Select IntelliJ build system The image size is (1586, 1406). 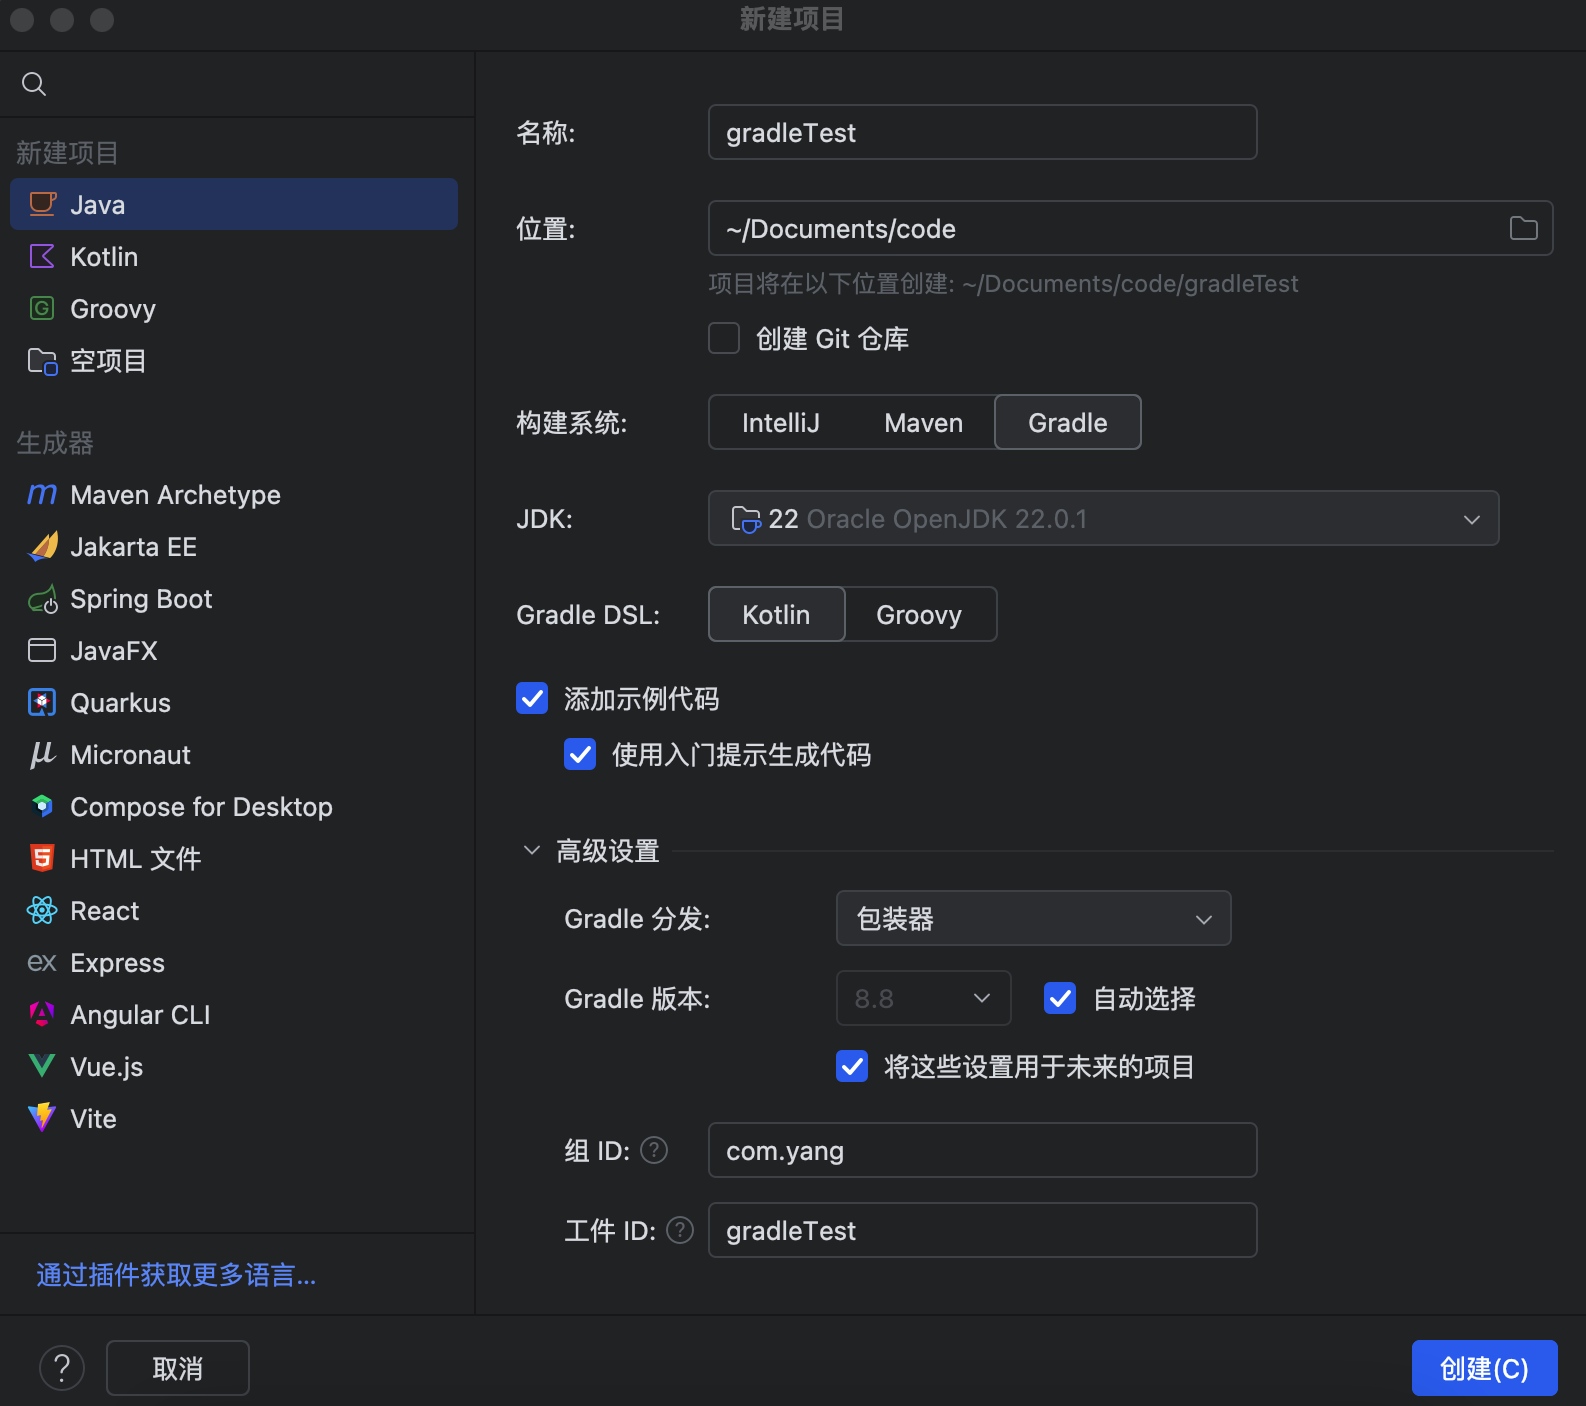pyautogui.click(x=780, y=422)
